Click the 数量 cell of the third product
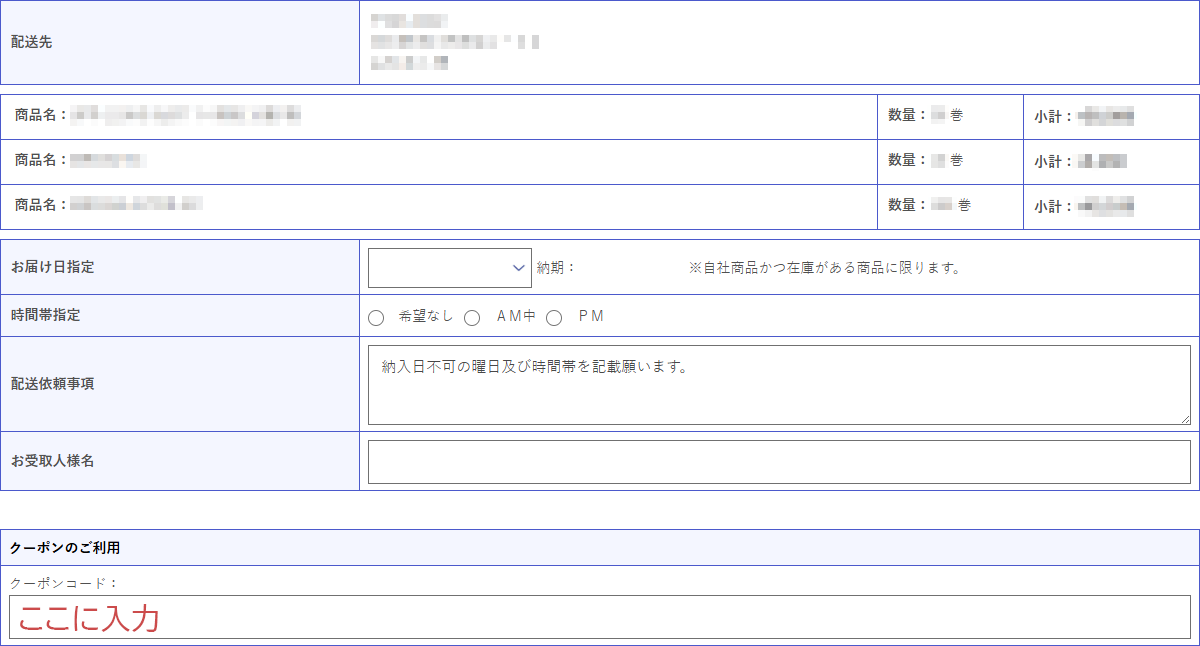 tap(930, 205)
